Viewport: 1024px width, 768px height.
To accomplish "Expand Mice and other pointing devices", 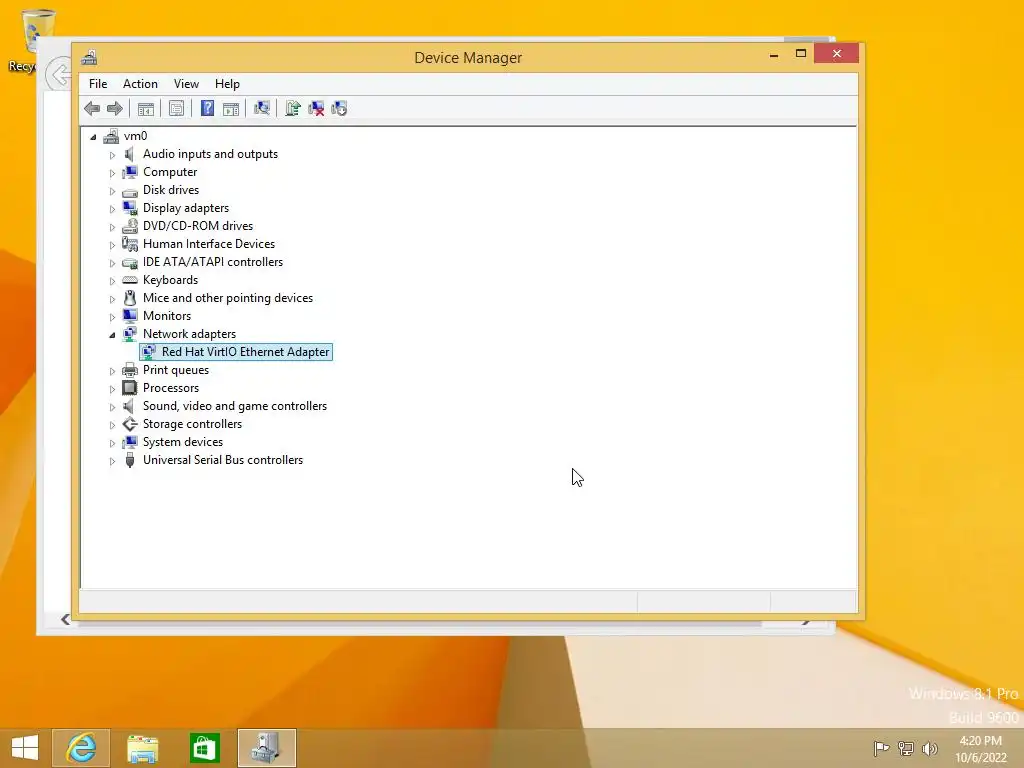I will [112, 299].
